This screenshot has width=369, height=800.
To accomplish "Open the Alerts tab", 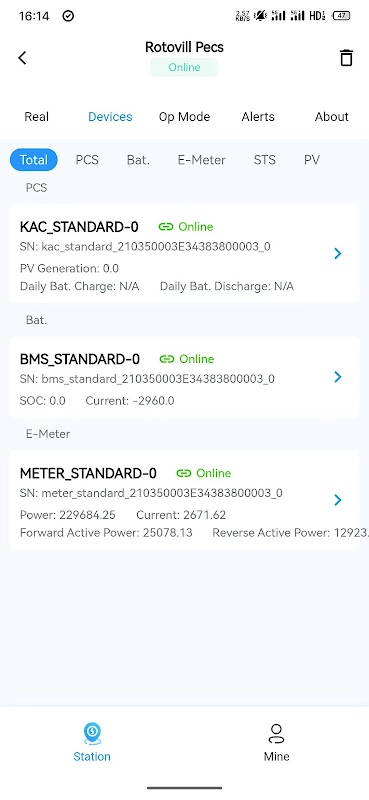I will (x=258, y=117).
